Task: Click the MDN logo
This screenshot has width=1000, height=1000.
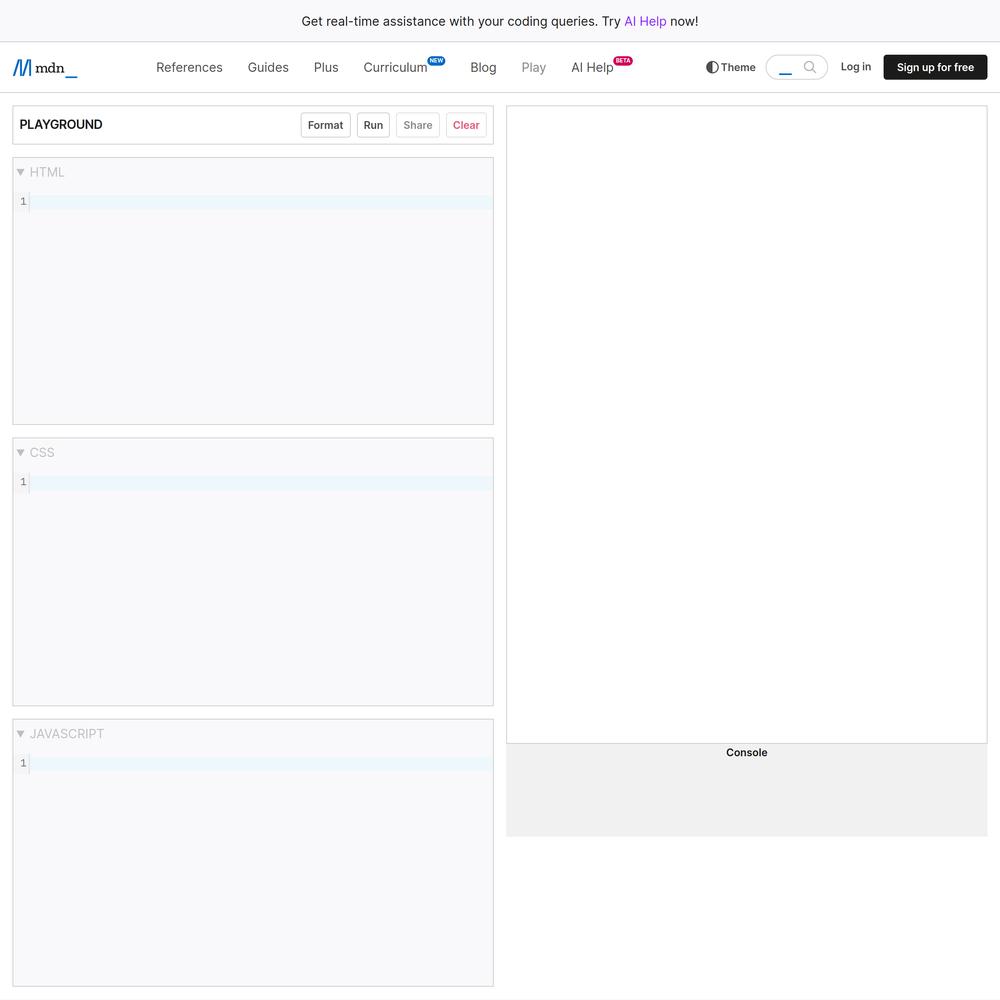Action: 45,68
